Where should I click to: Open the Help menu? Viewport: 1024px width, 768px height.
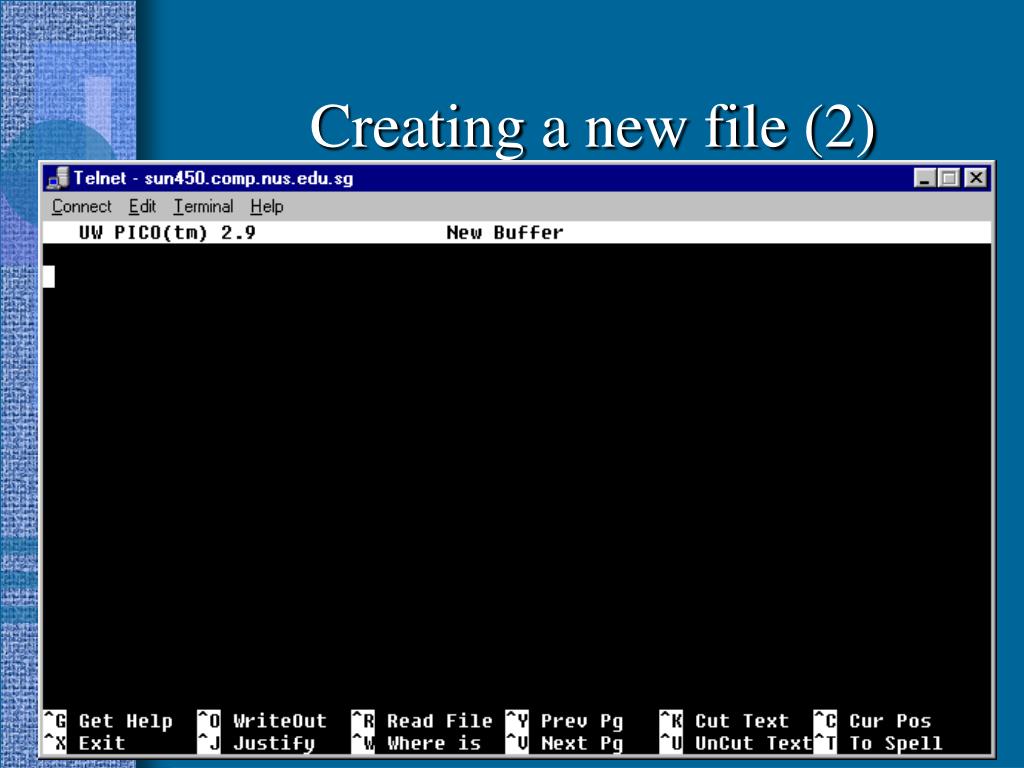coord(266,206)
